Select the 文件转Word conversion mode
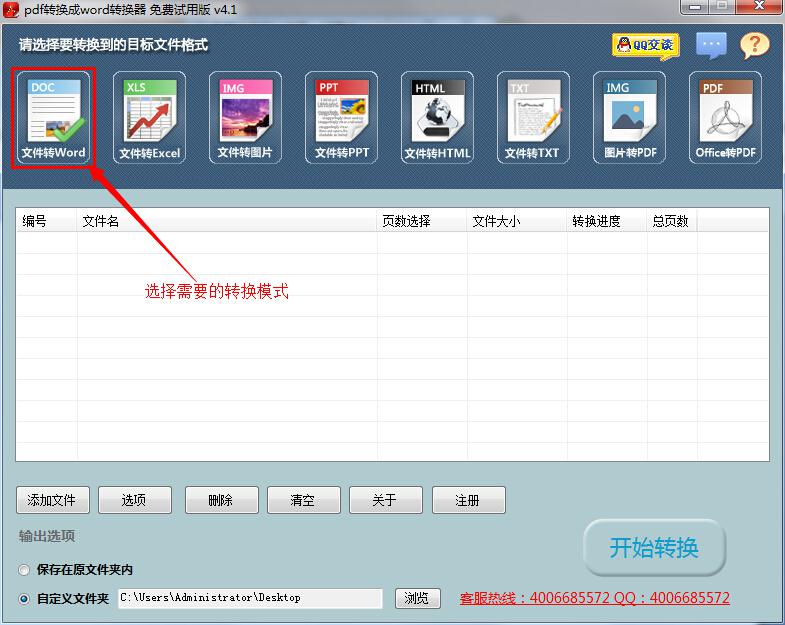 click(x=54, y=118)
